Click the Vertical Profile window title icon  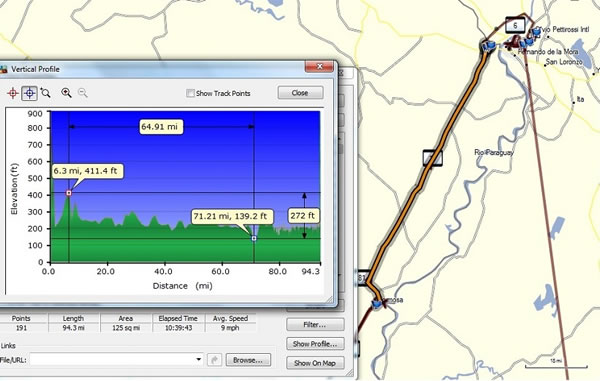pyautogui.click(x=3, y=69)
